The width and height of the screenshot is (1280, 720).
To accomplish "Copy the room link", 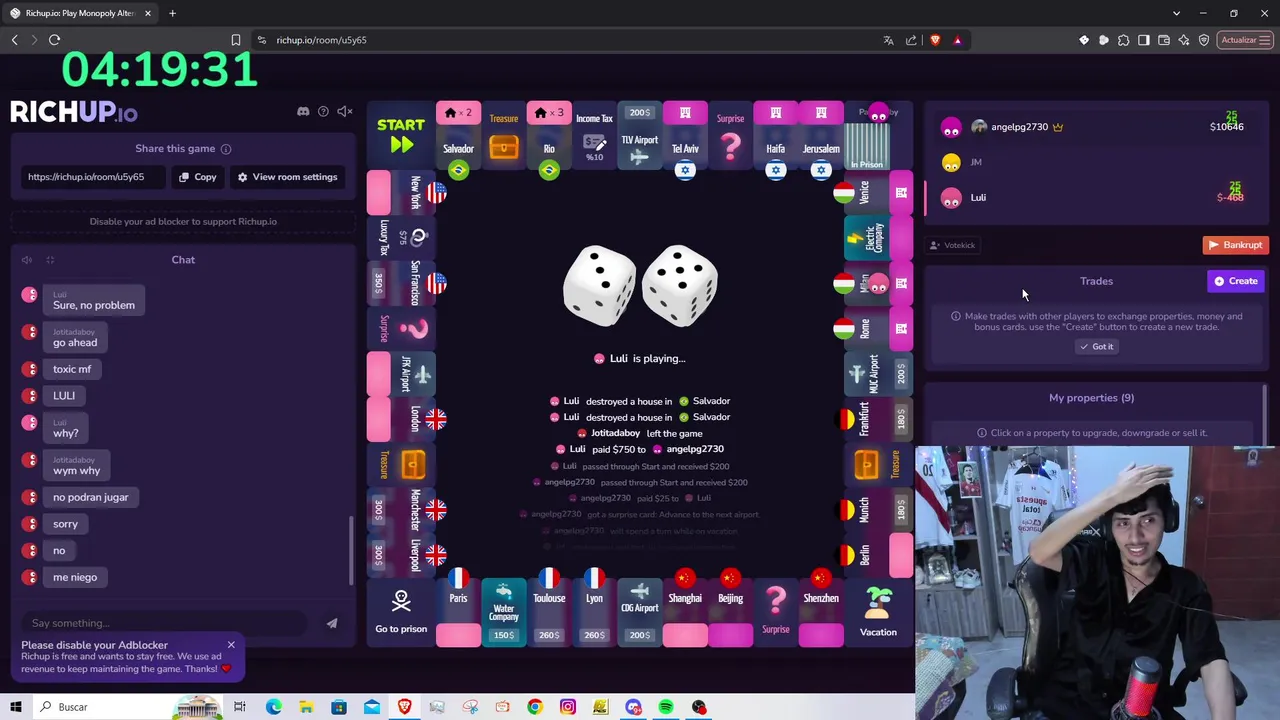I will click(198, 177).
